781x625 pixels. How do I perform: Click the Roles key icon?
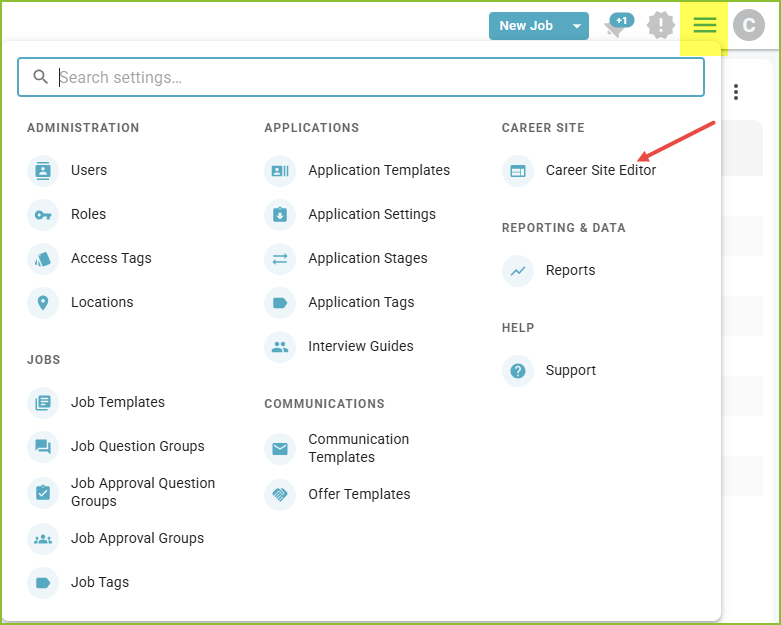pos(43,215)
